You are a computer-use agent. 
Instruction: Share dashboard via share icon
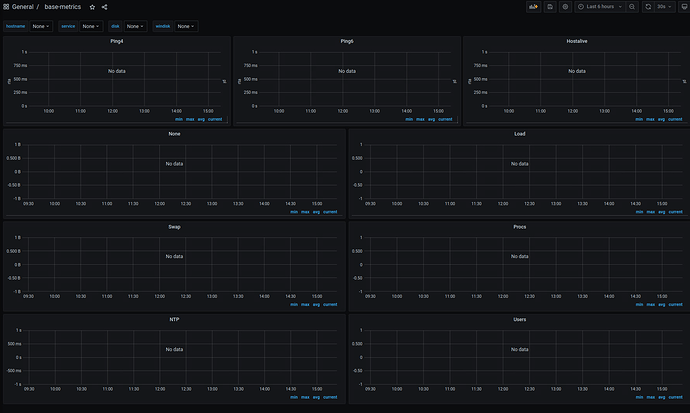click(104, 7)
